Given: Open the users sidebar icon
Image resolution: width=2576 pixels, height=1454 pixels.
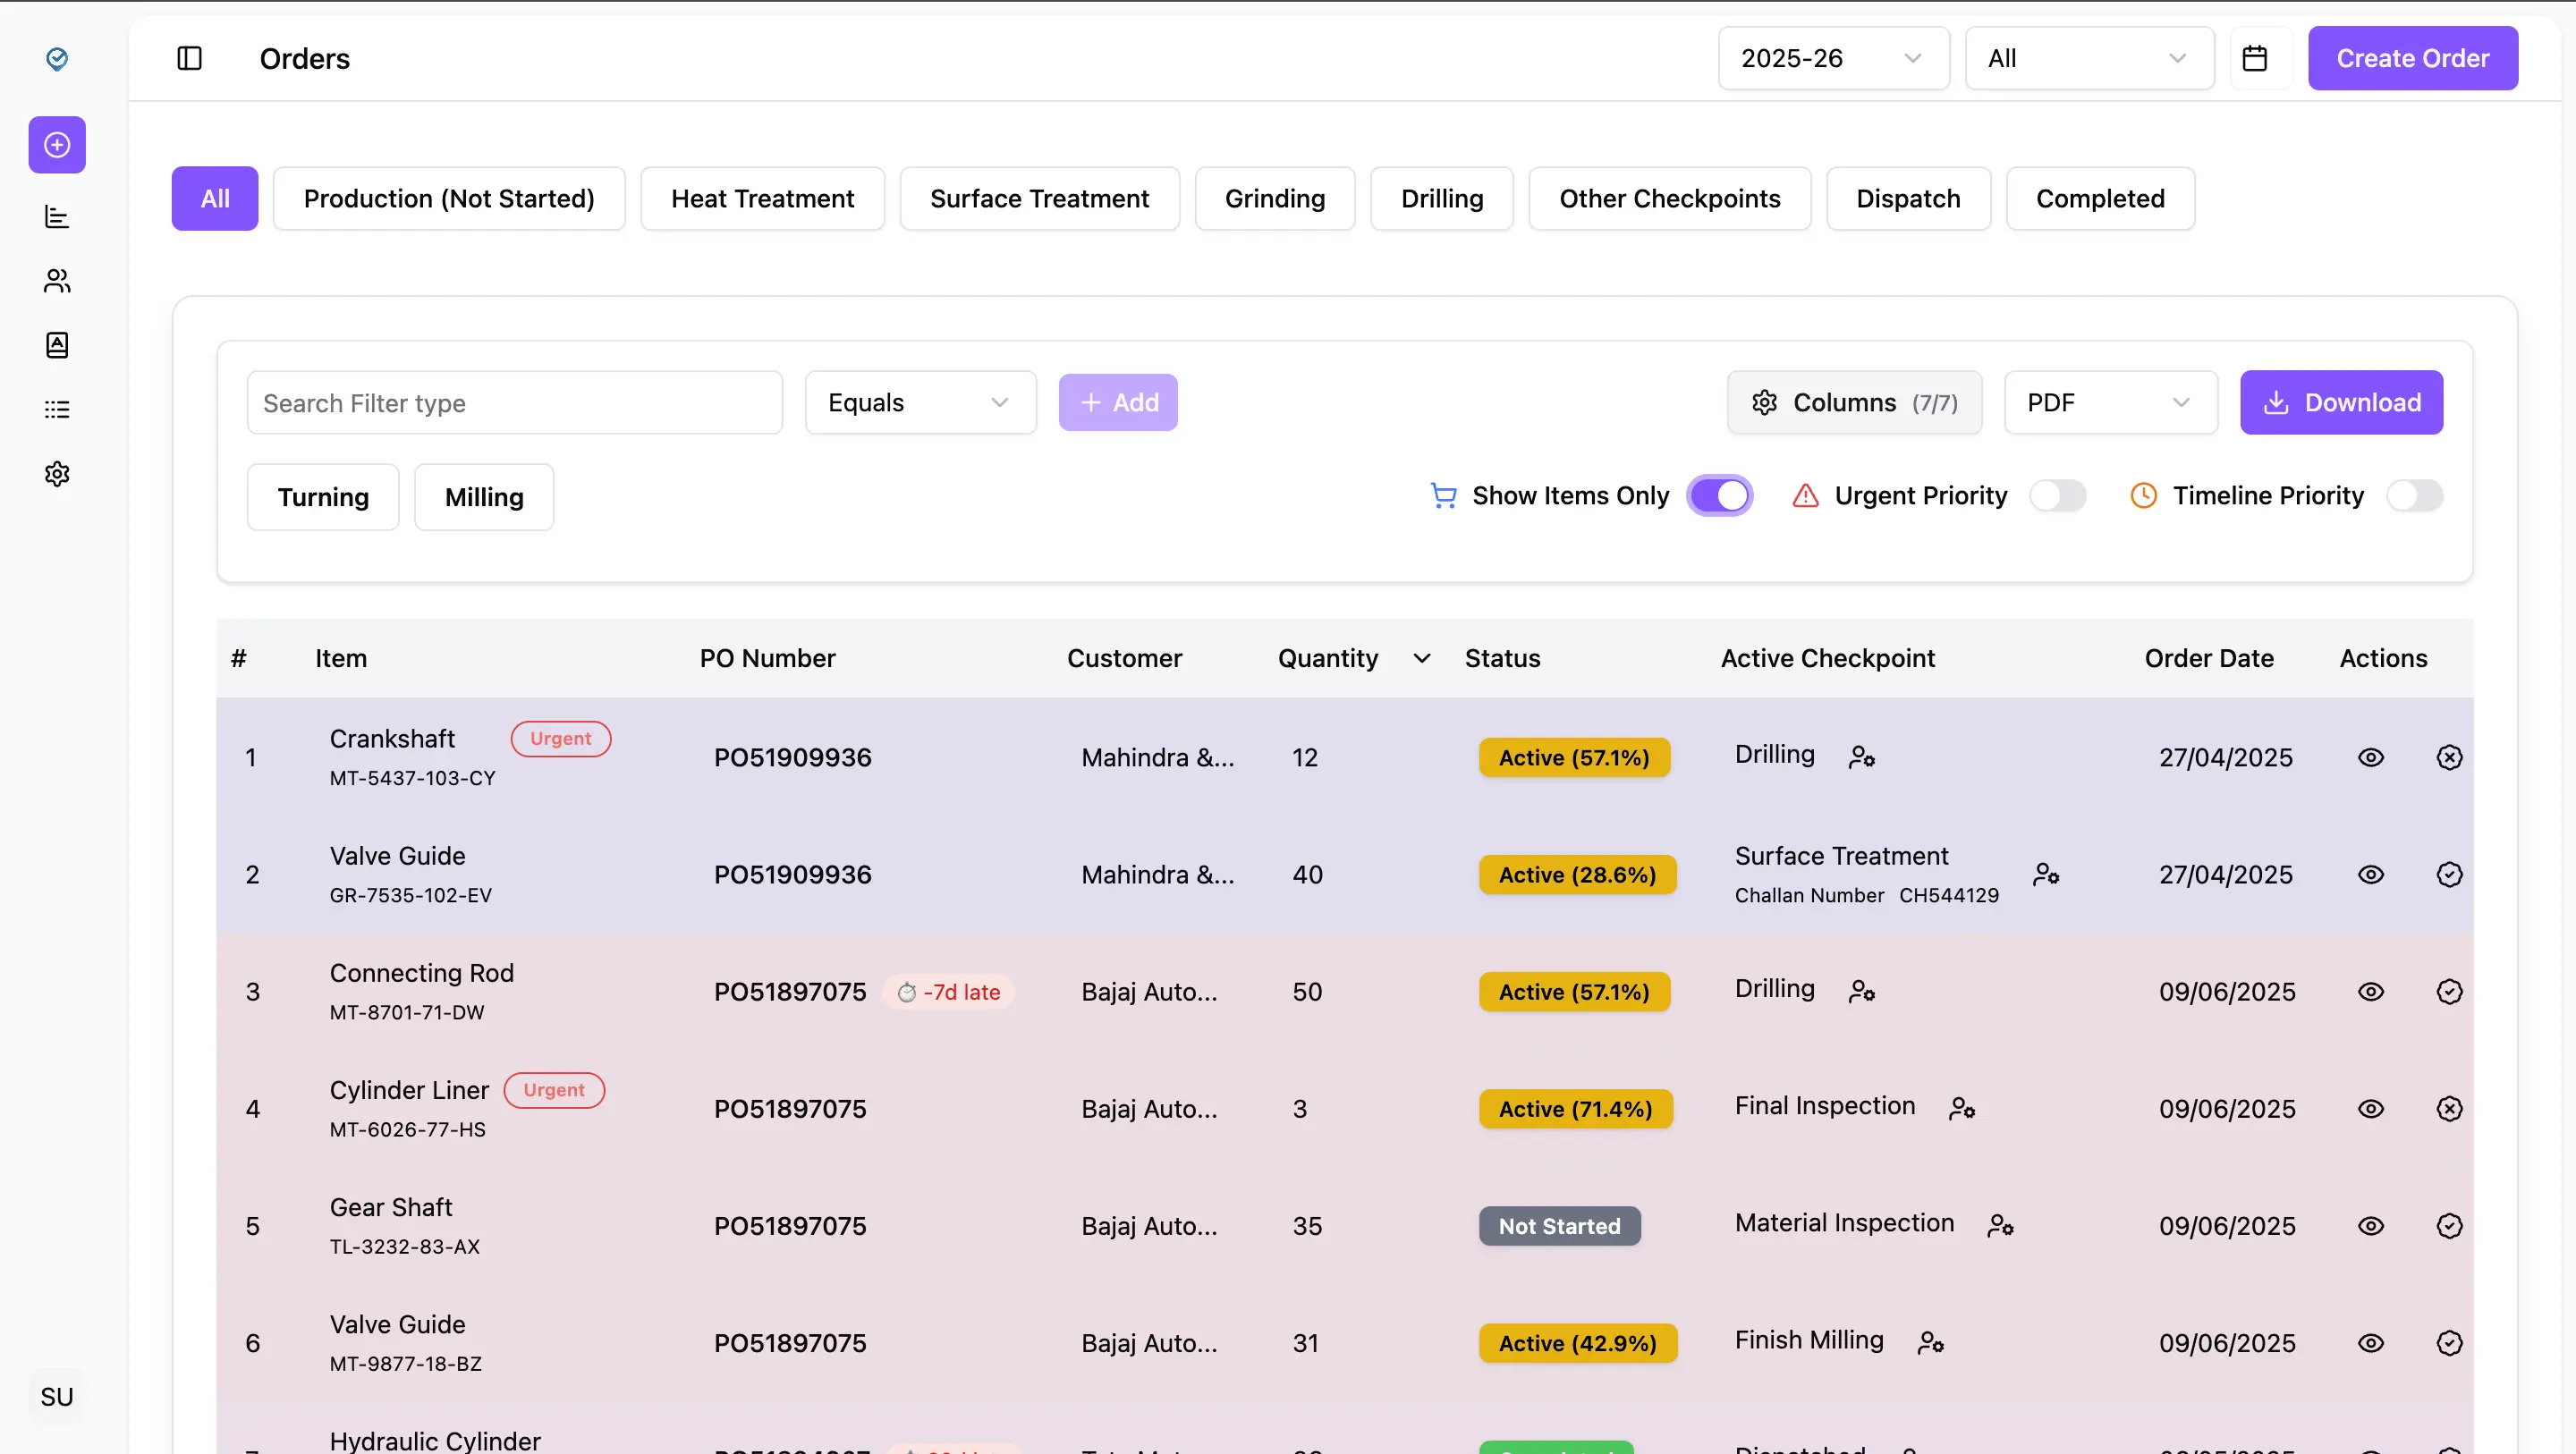Looking at the screenshot, I should (x=57, y=281).
